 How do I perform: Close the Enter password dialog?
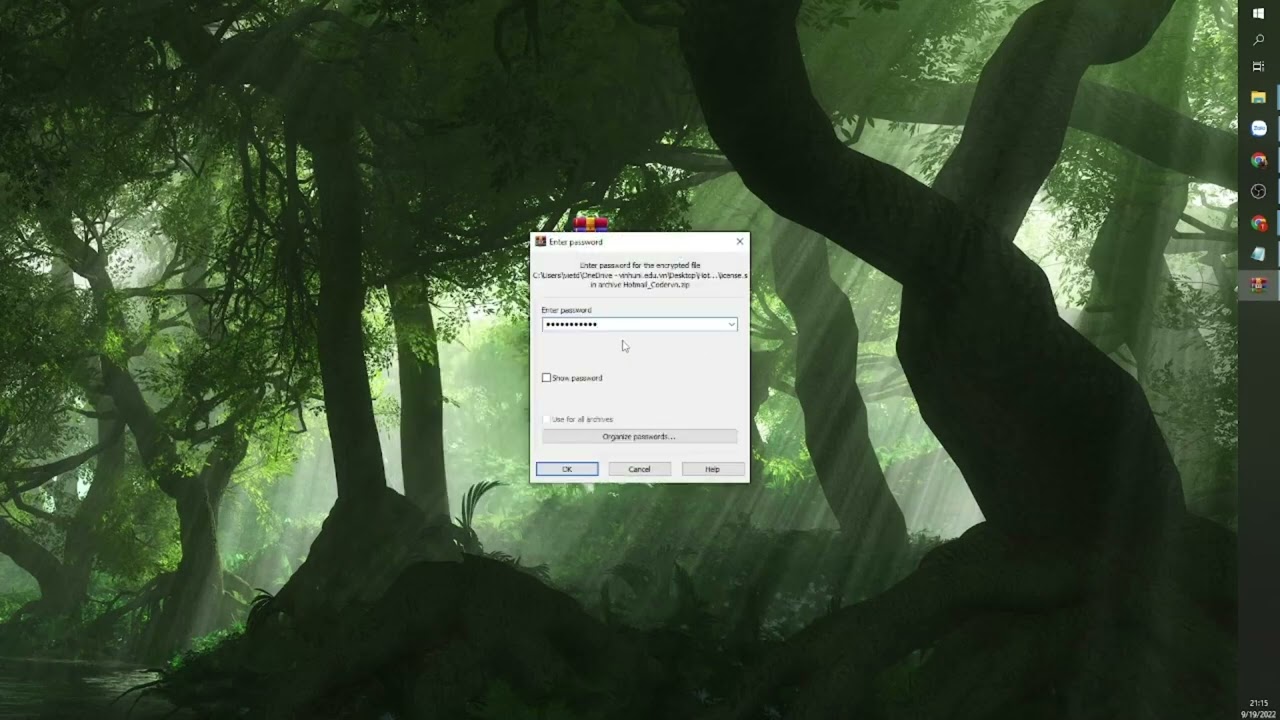[740, 242]
